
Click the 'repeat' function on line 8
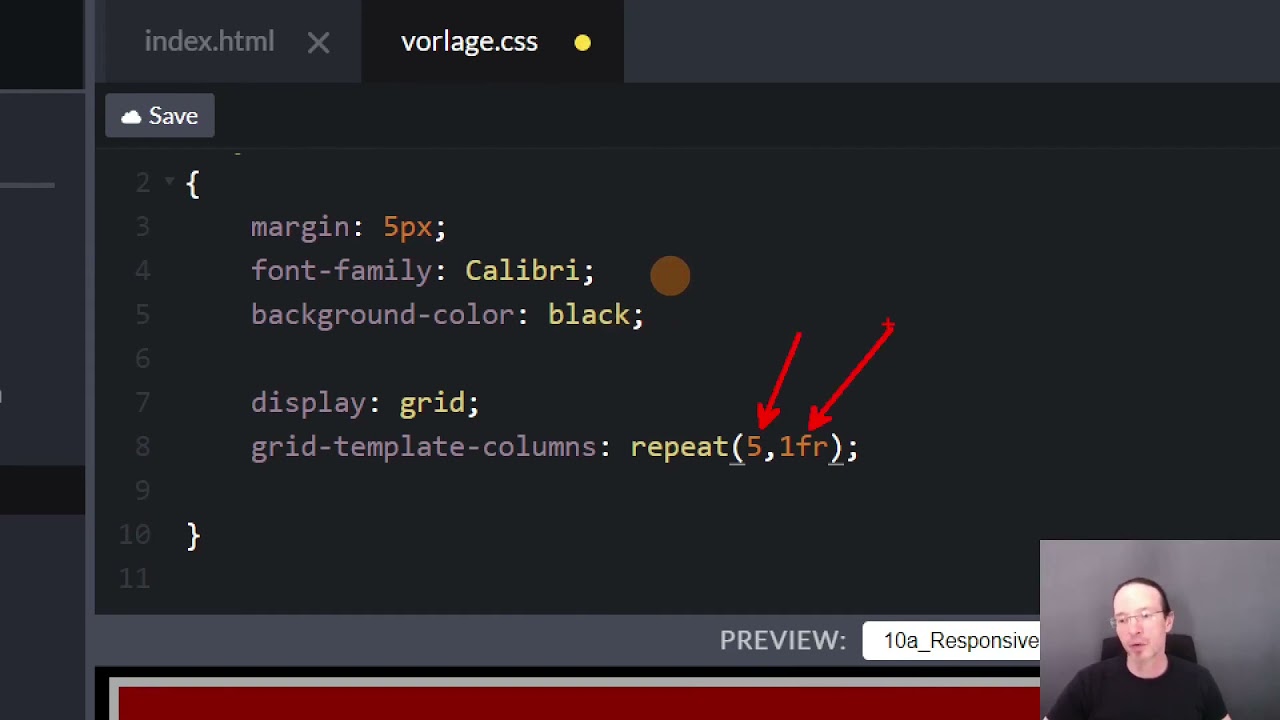(679, 447)
